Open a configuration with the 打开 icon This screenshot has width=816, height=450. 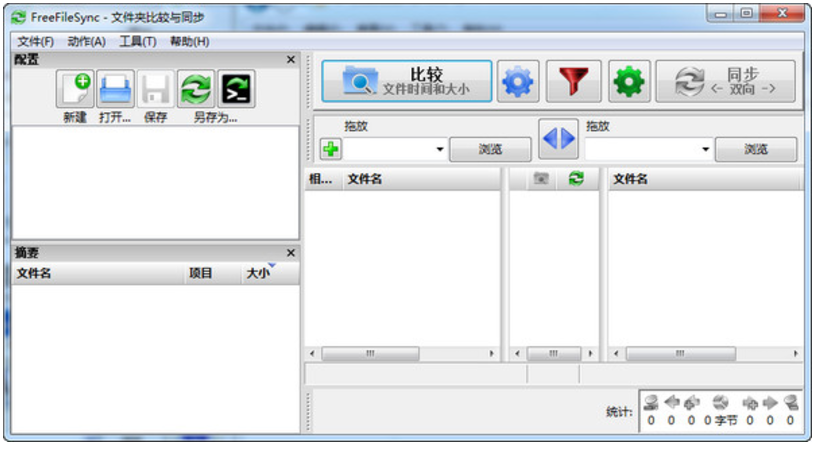coord(115,89)
